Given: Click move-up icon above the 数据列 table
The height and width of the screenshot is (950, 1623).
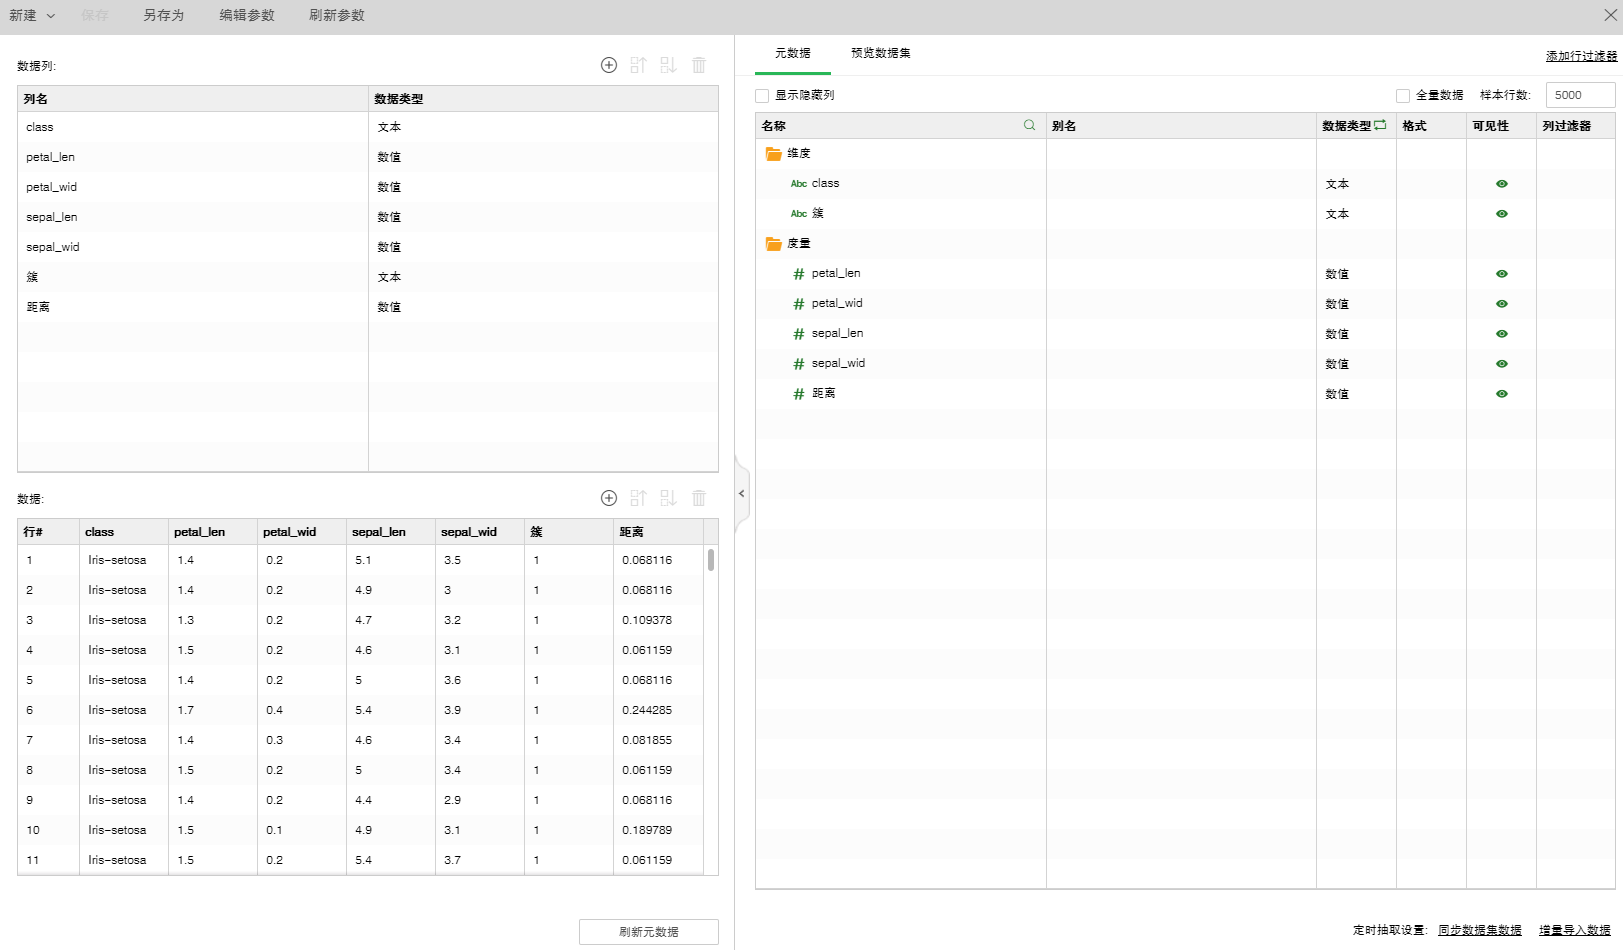Looking at the screenshot, I should point(638,65).
